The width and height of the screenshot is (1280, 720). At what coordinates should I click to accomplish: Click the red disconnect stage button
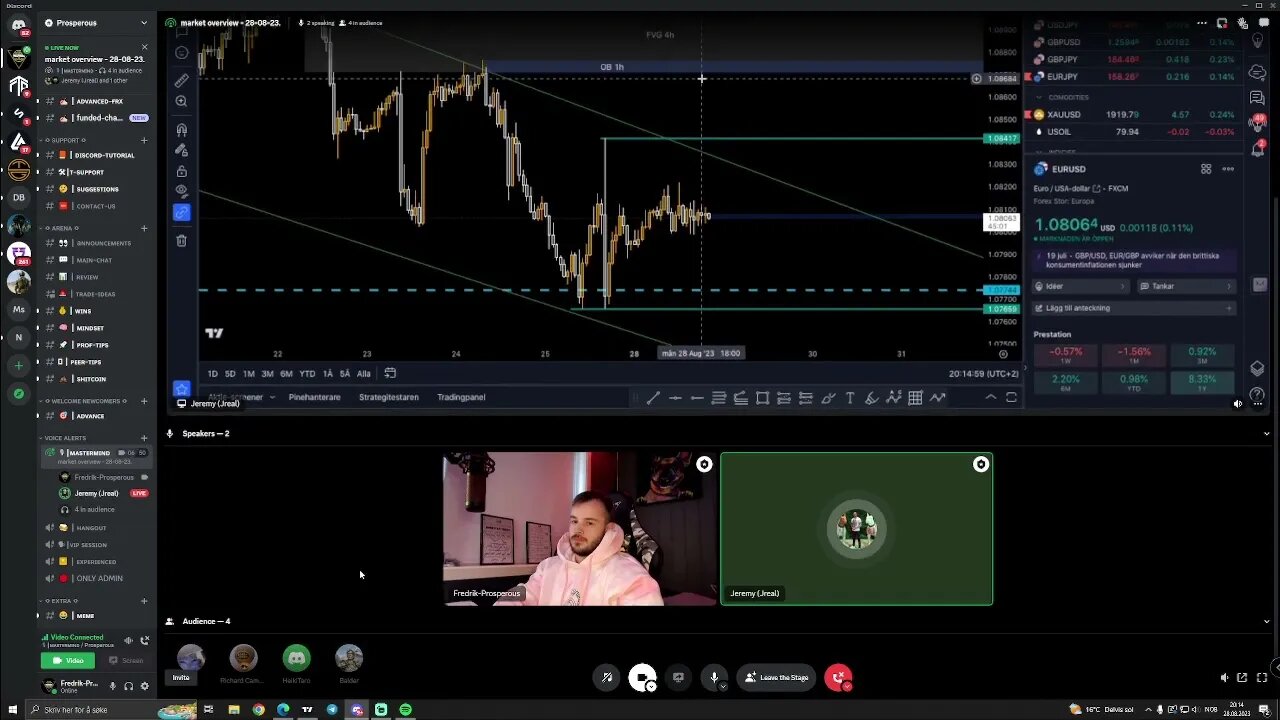[838, 677]
